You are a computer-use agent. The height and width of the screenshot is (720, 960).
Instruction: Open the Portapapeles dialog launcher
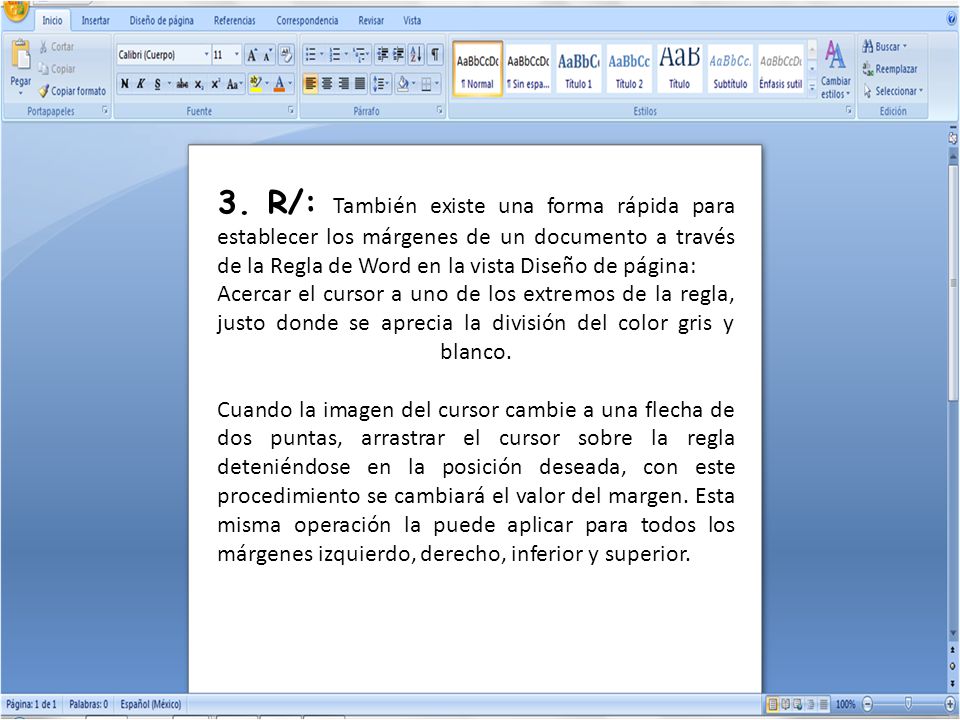pos(105,111)
